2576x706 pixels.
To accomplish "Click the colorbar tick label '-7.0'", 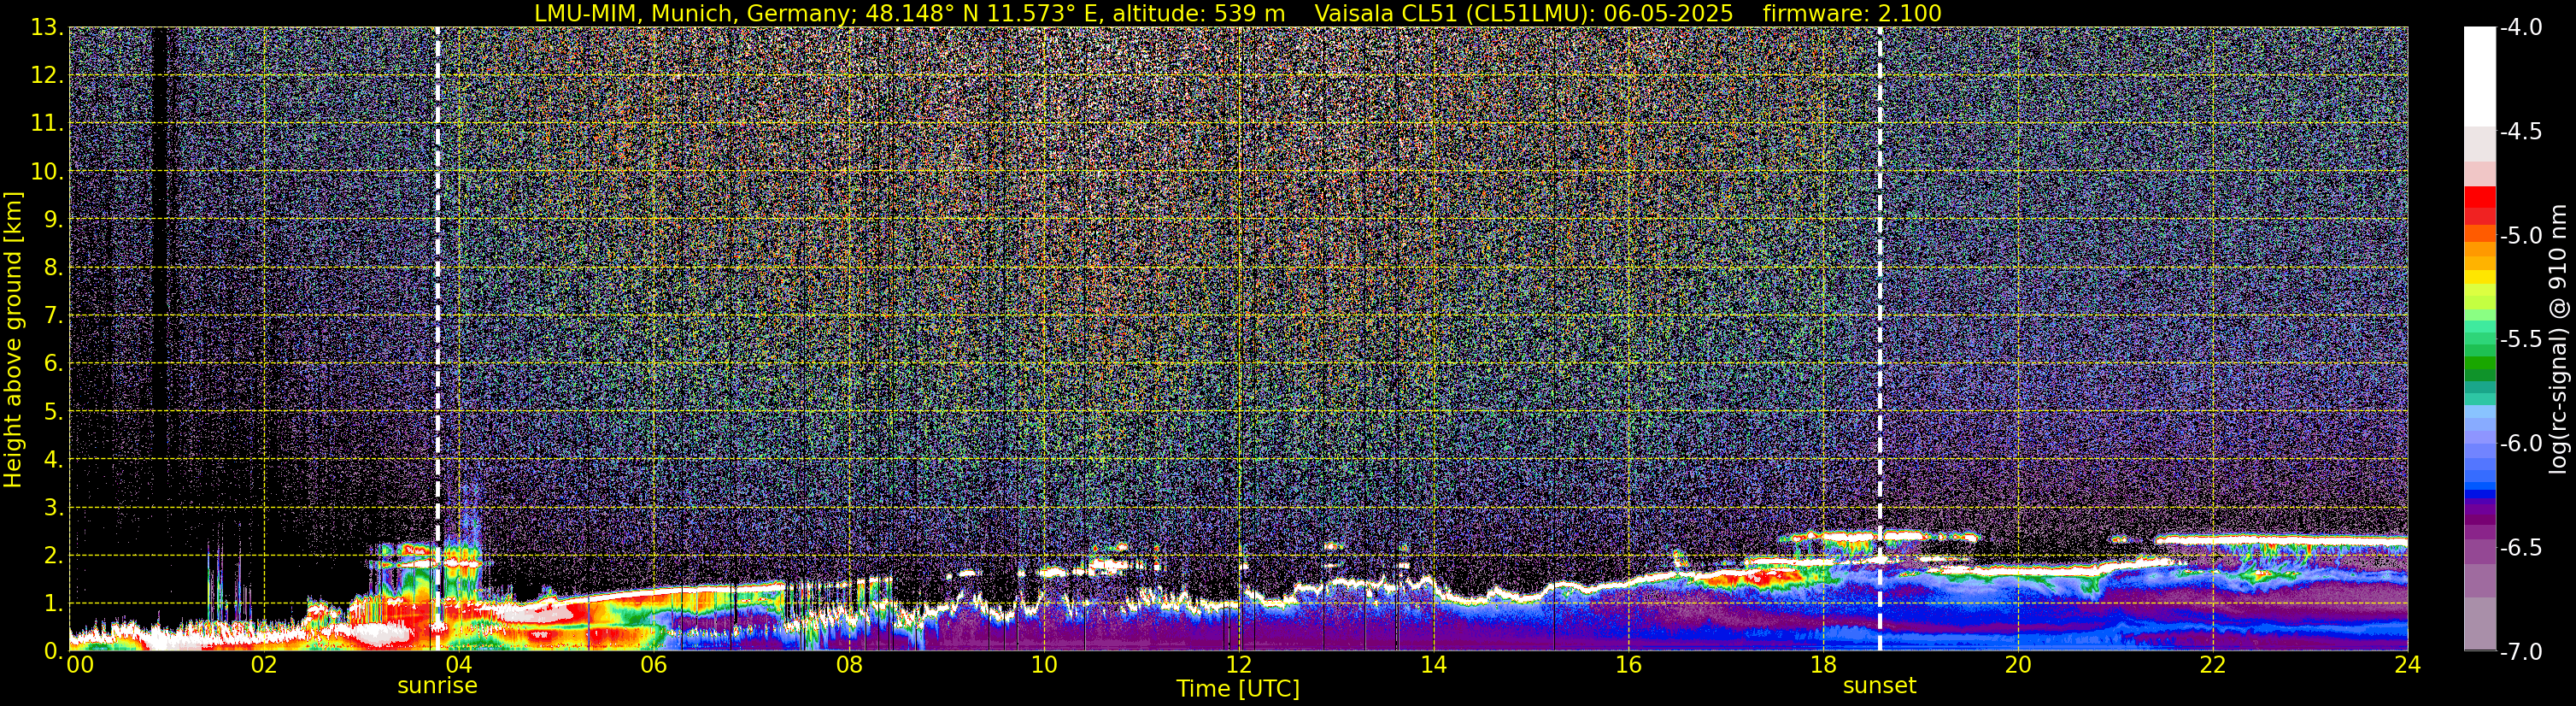I will (x=2521, y=651).
